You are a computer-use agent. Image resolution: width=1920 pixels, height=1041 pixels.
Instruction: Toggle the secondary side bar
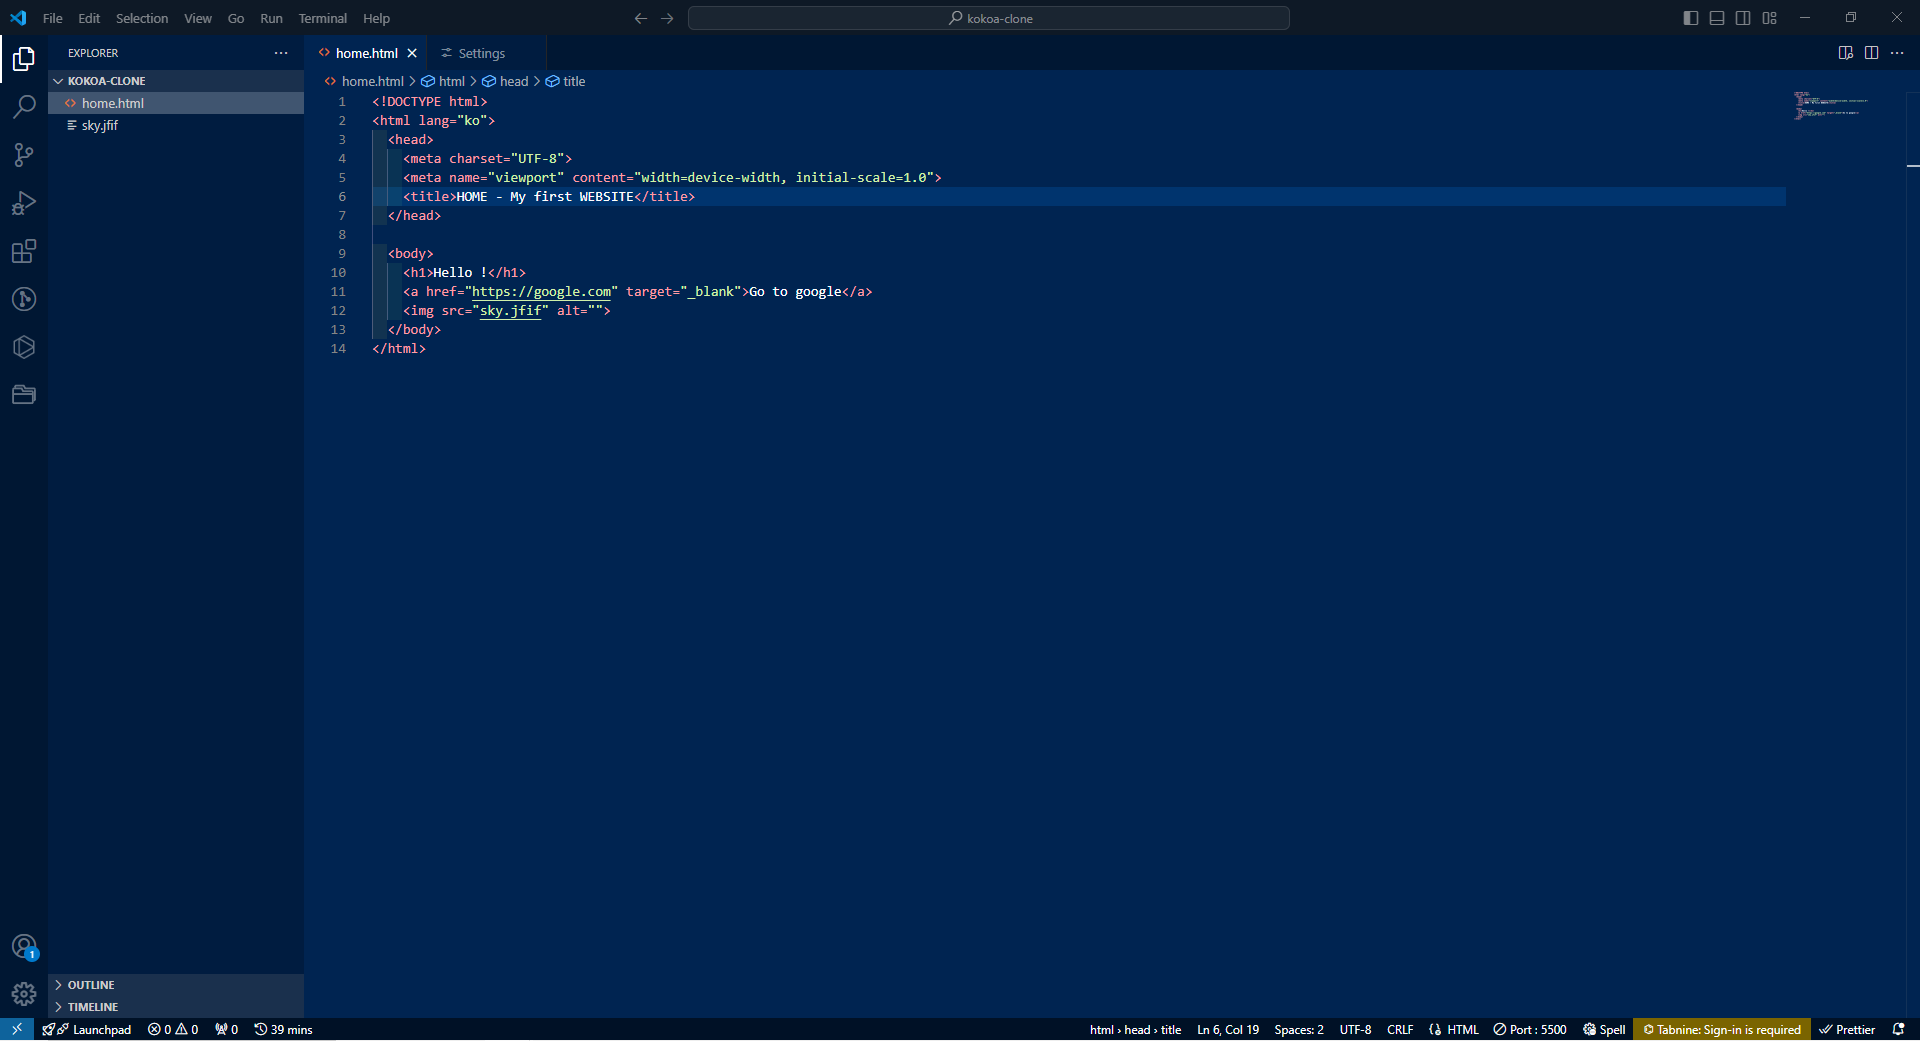1743,18
